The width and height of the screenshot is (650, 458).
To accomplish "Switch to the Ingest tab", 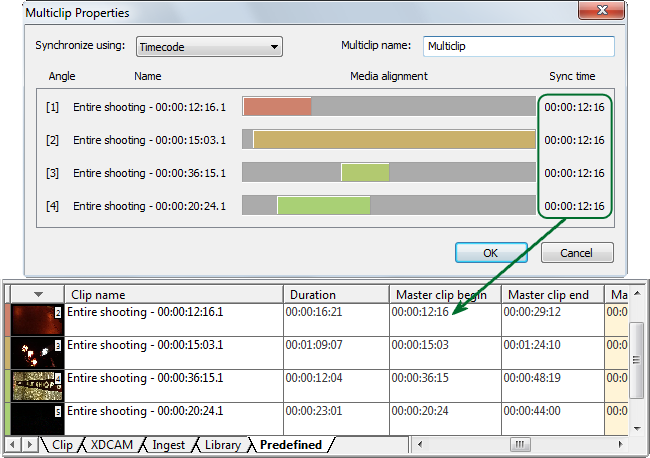I will [168, 445].
